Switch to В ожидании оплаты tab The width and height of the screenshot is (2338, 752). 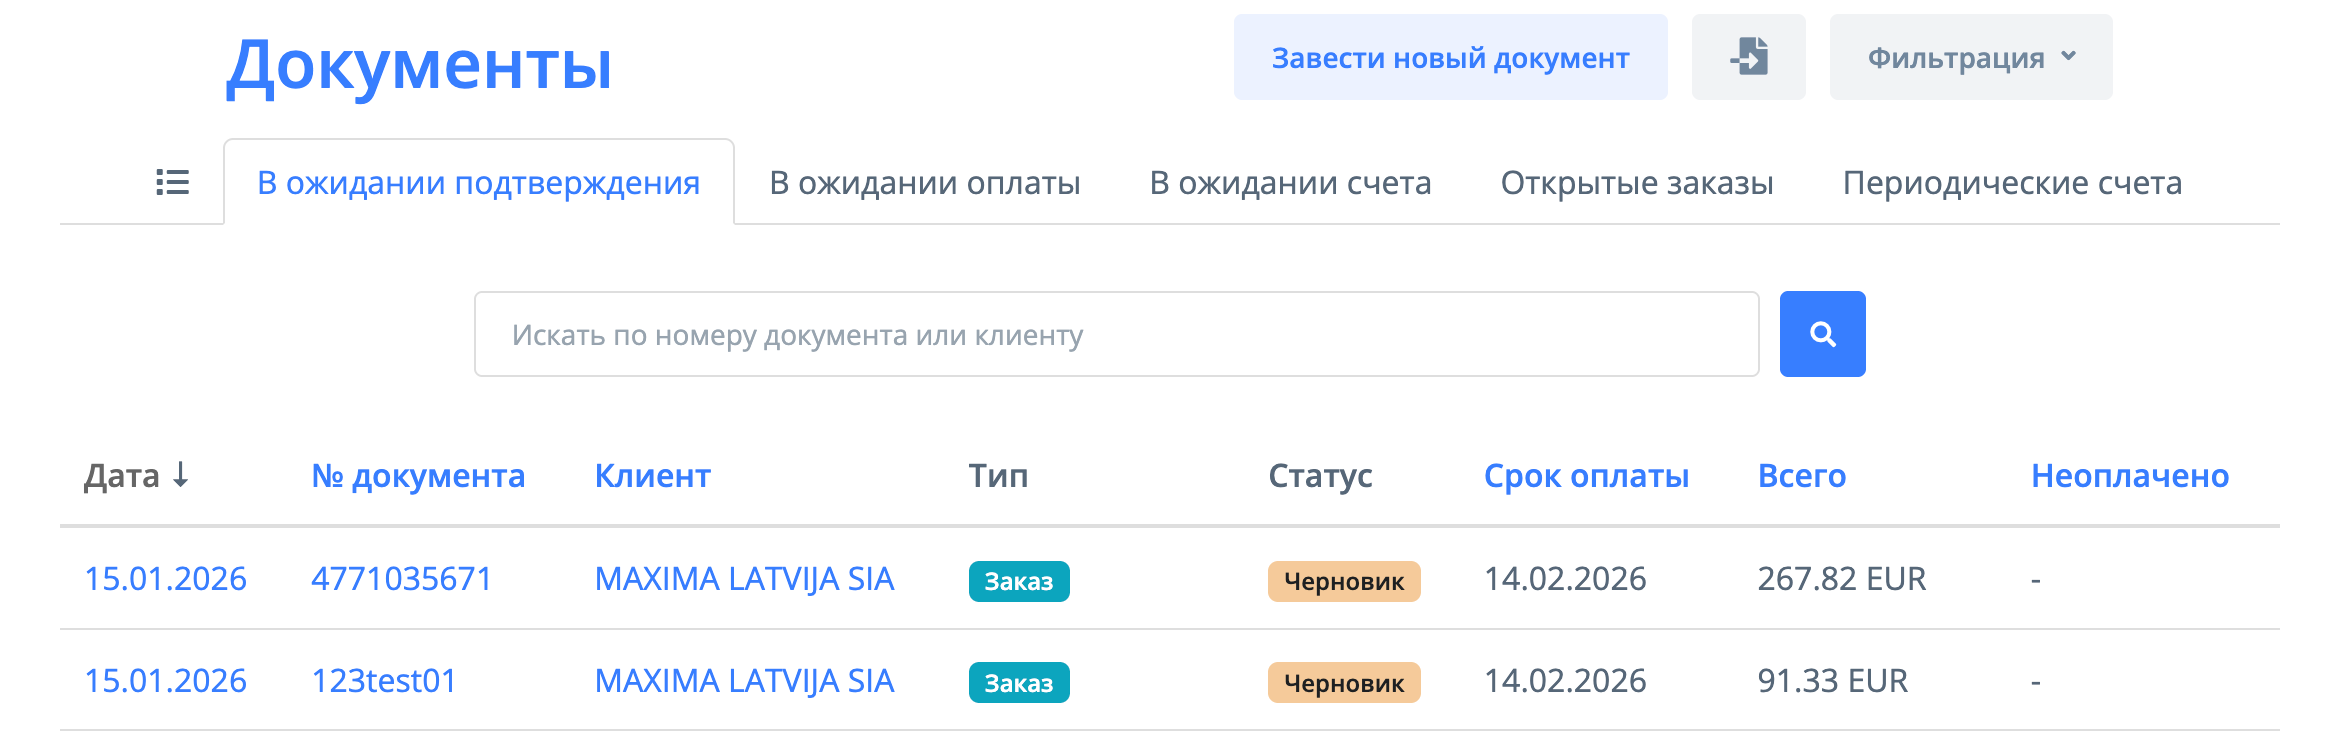[924, 183]
